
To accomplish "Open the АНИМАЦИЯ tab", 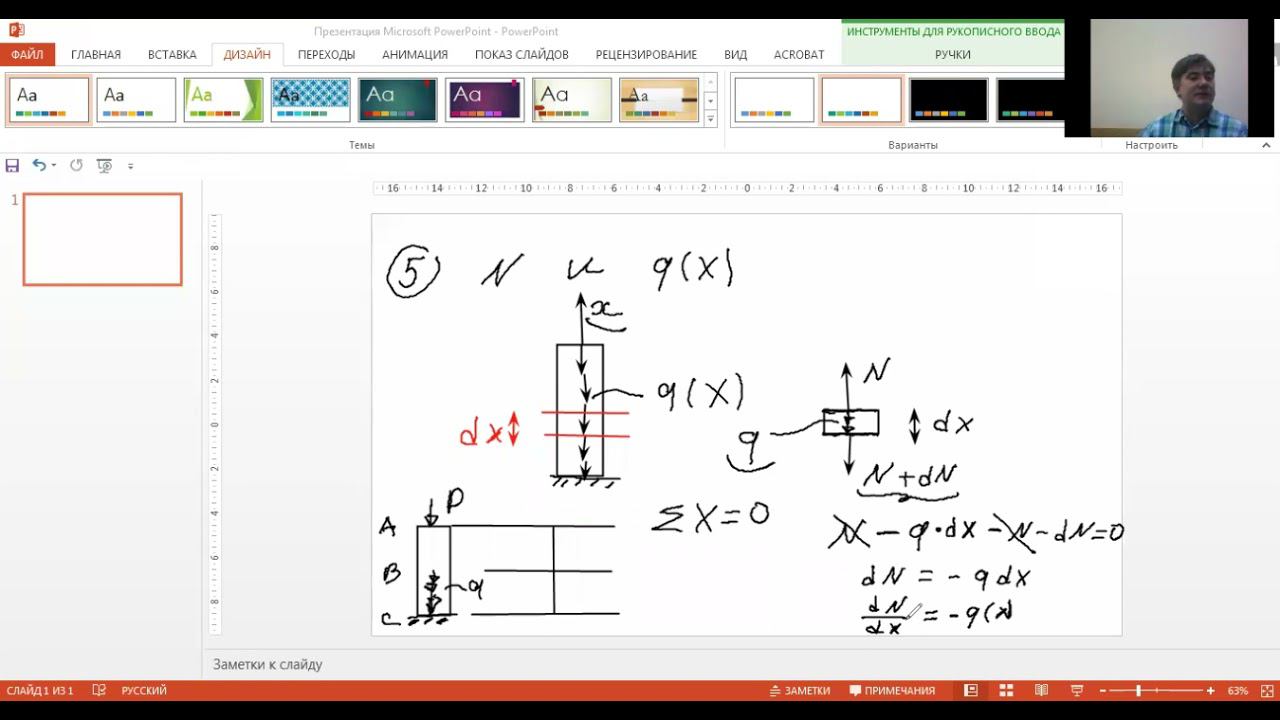I will coord(415,55).
